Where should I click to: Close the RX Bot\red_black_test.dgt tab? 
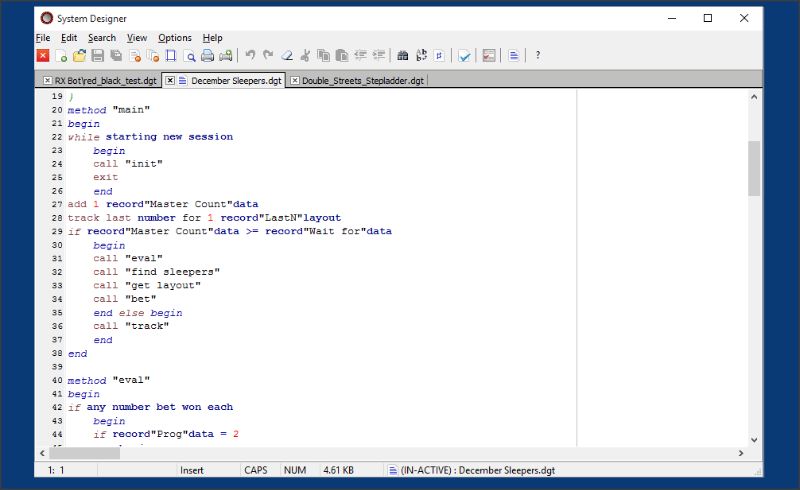click(46, 80)
